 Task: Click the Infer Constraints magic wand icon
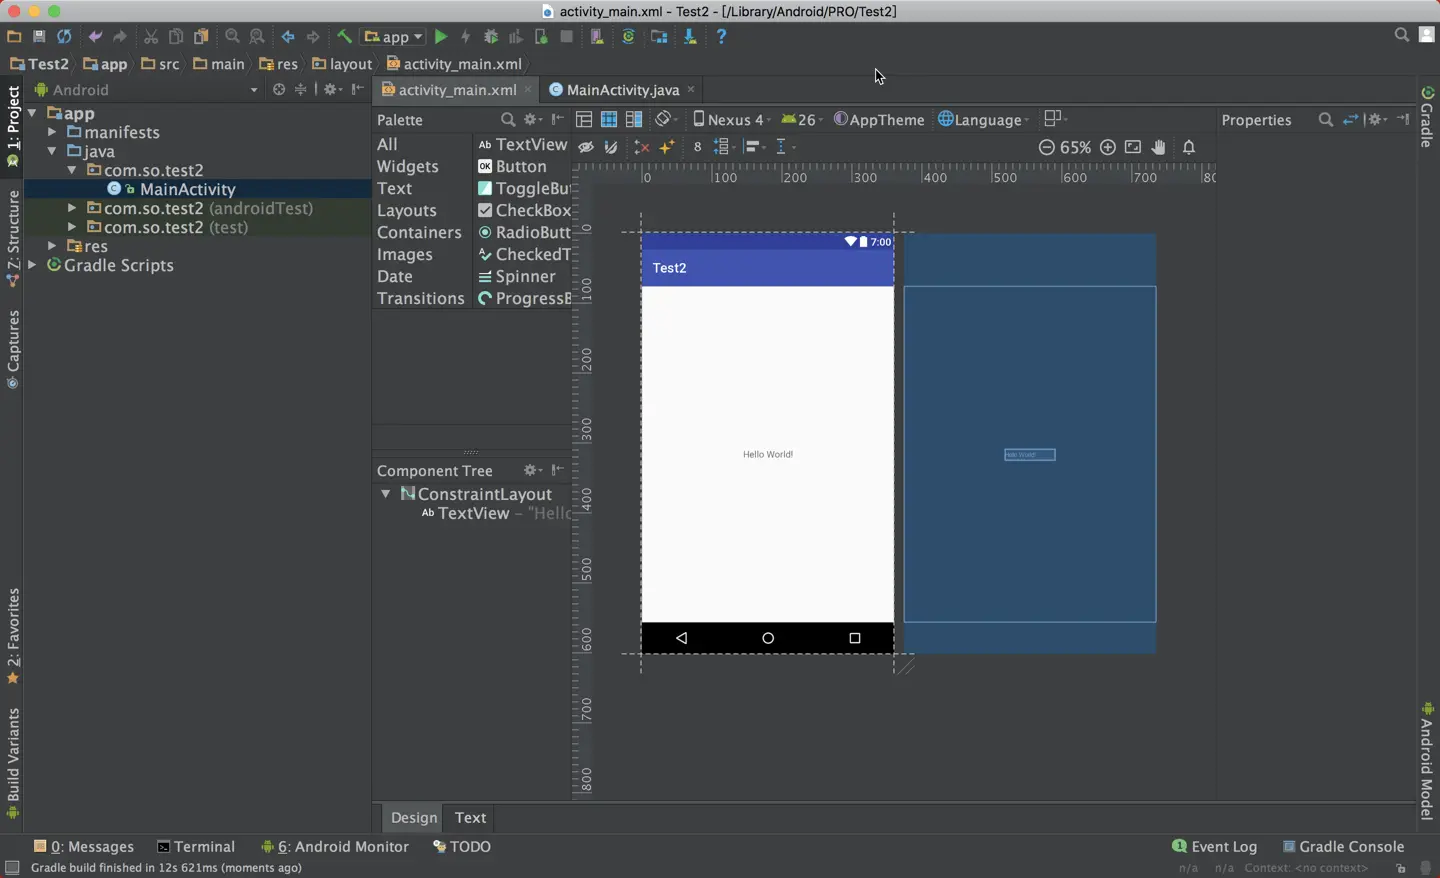667,147
